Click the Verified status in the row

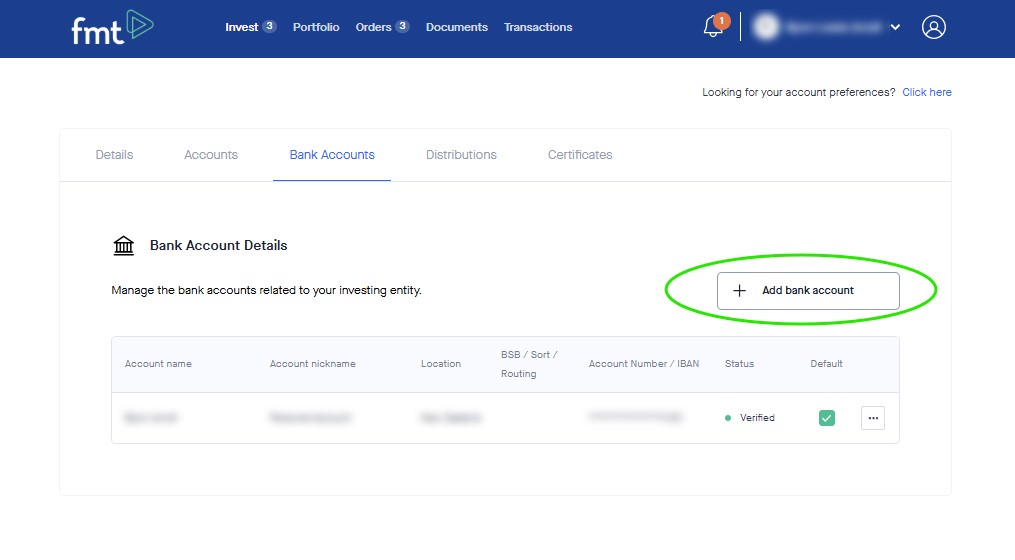[x=756, y=418]
